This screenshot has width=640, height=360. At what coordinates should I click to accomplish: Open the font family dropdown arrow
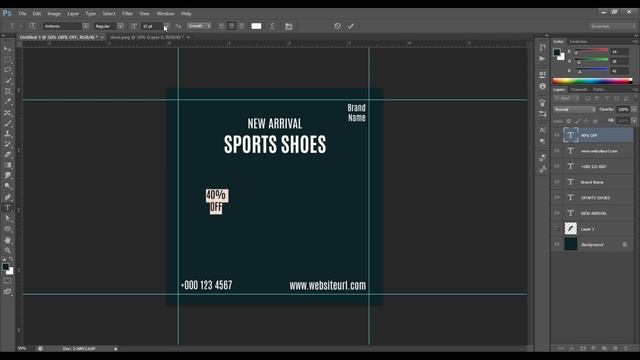tap(85, 26)
